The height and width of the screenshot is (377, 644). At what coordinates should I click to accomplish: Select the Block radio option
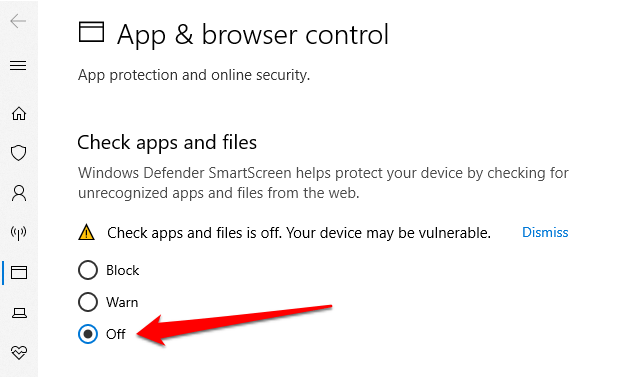[x=109, y=270]
